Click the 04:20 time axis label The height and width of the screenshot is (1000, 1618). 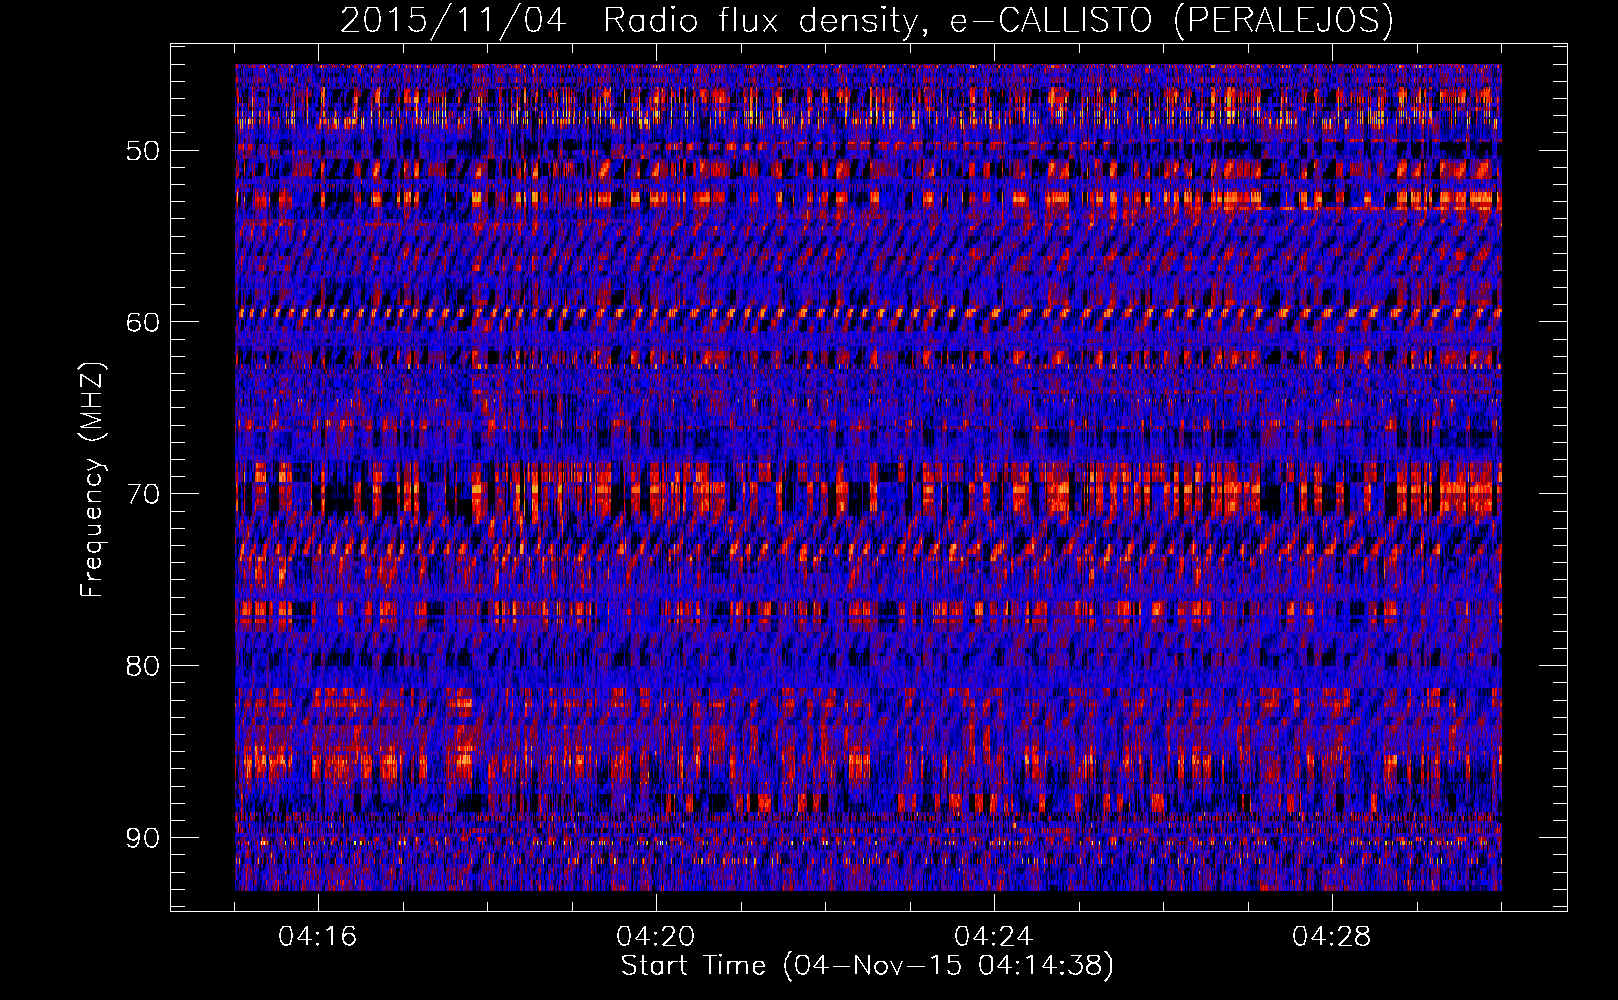(x=656, y=937)
